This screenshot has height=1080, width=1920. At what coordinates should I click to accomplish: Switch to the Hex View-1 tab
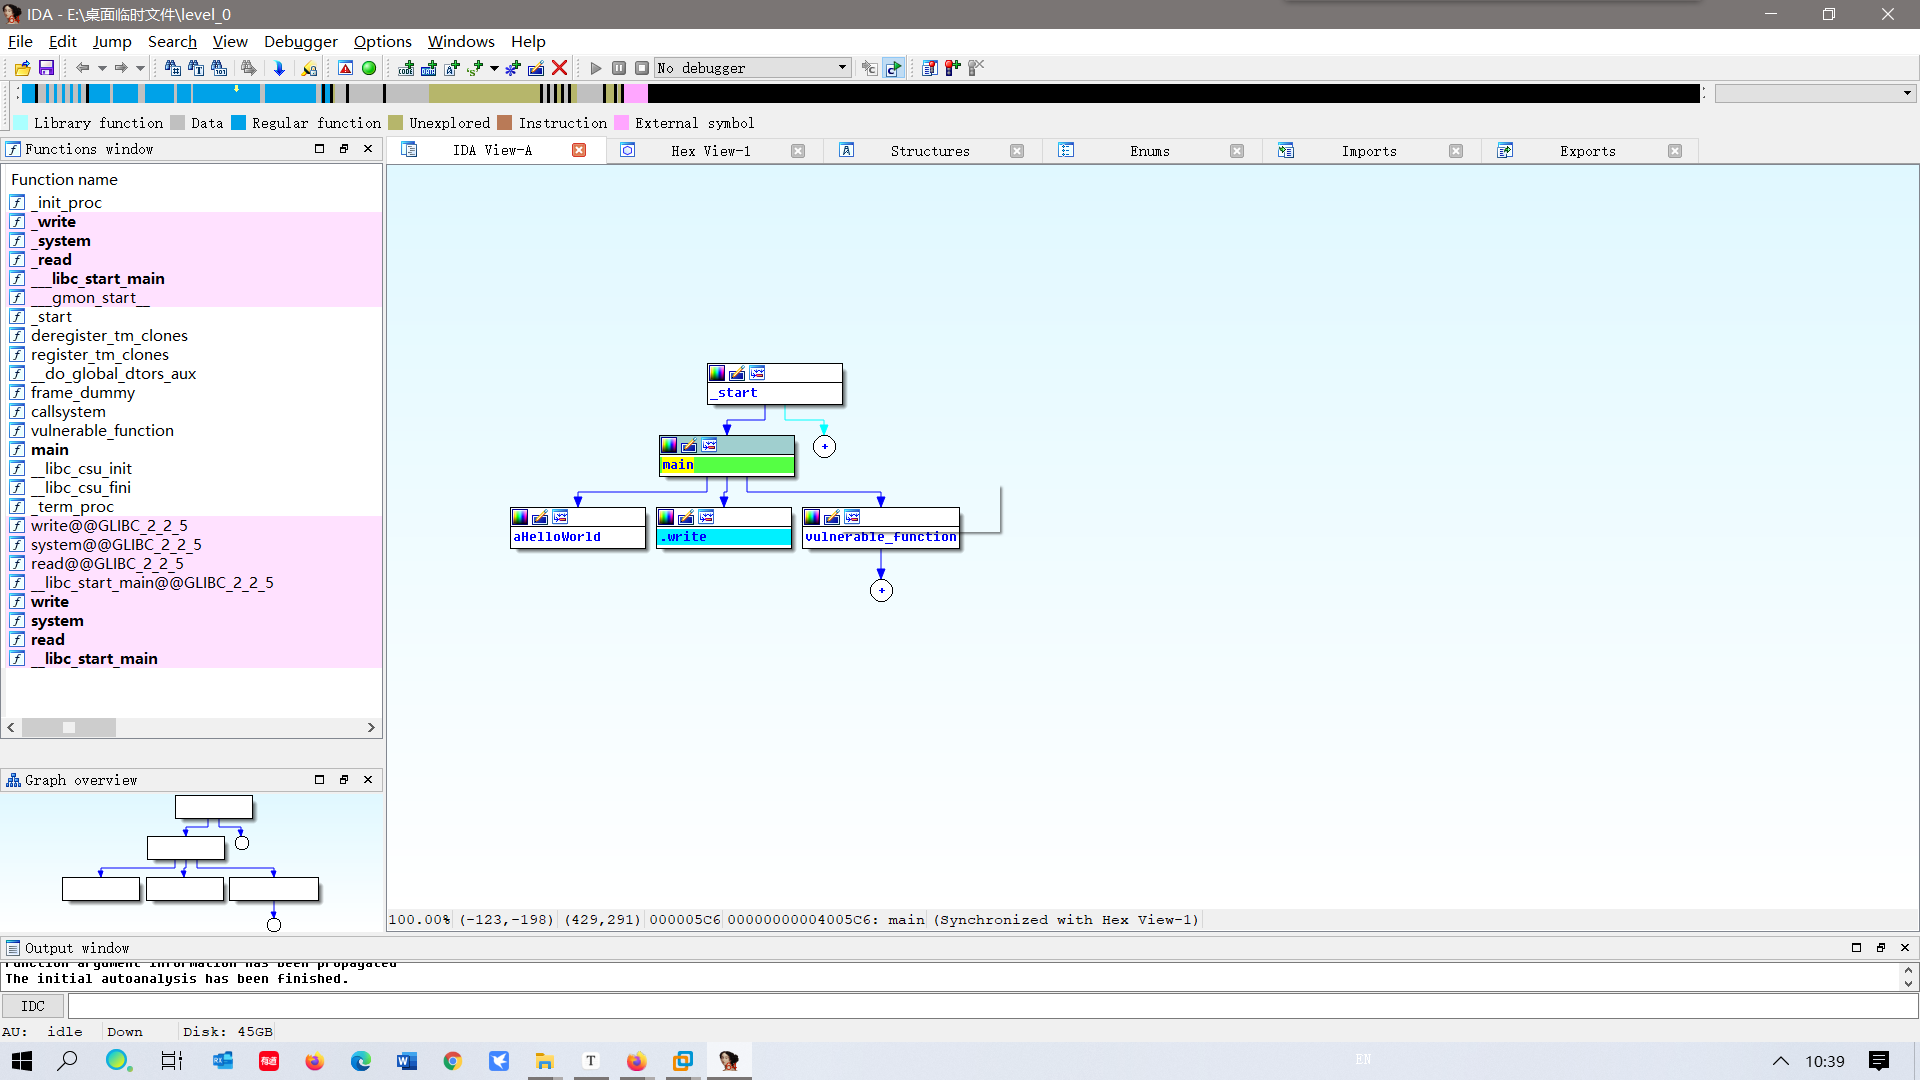click(710, 151)
